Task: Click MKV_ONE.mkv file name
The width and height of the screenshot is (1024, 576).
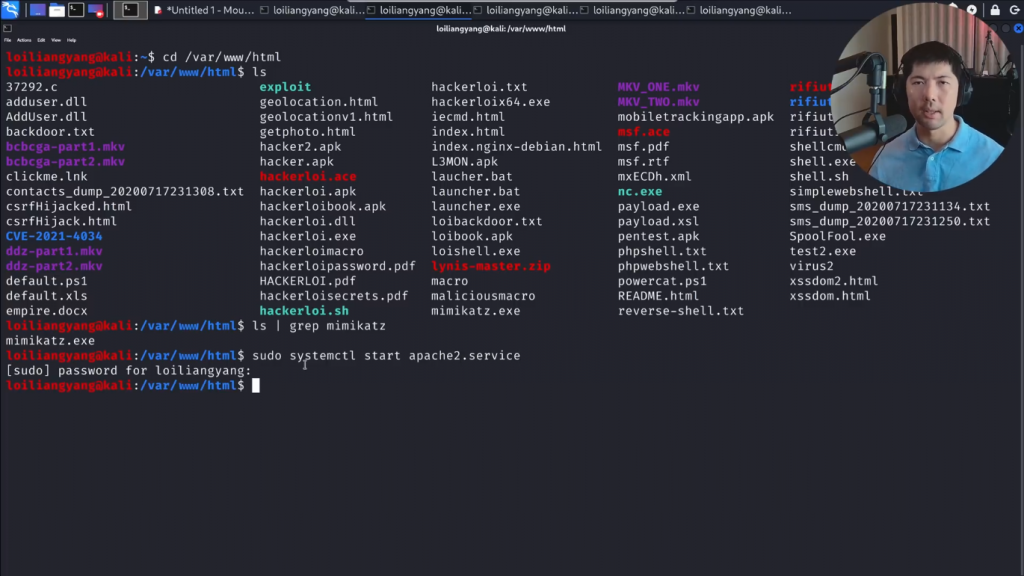Action: (658, 87)
